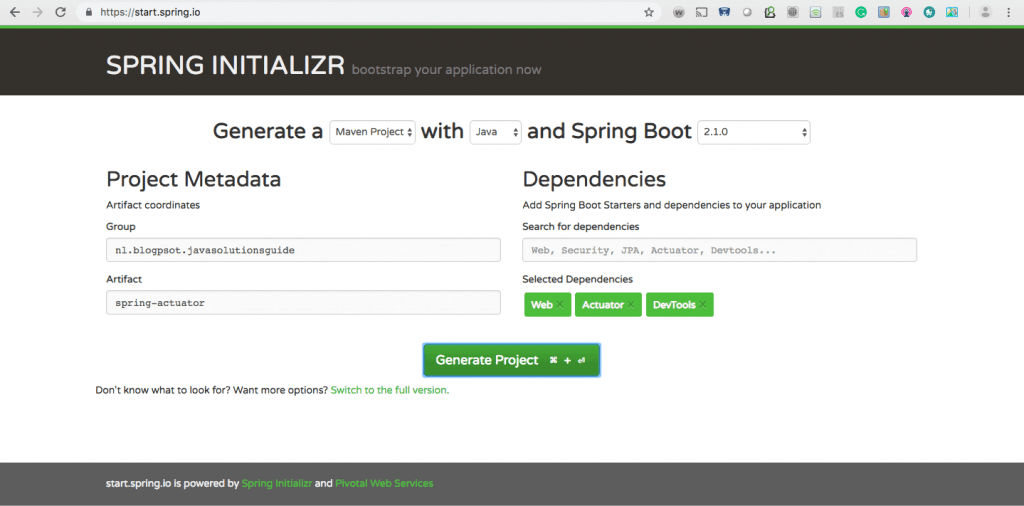Viewport: 1024px width, 506px height.
Task: Open the Grammarly green G extension
Action: point(861,12)
